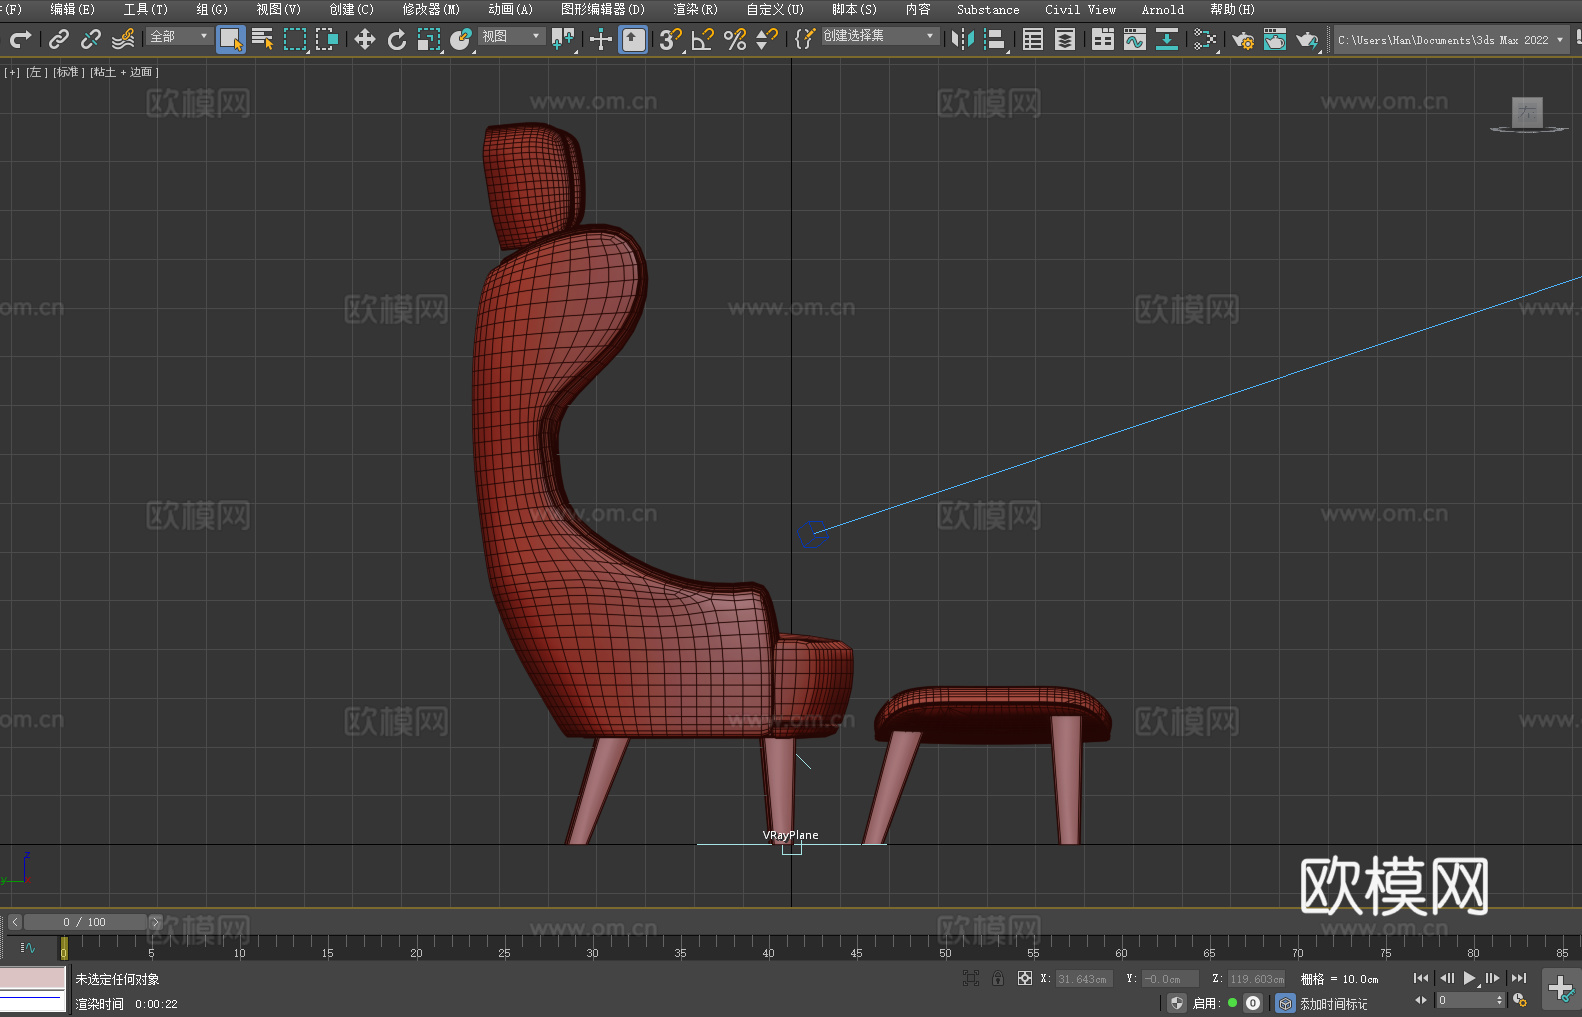The width and height of the screenshot is (1582, 1017).
Task: Open the Schematic View icon
Action: click(1205, 39)
